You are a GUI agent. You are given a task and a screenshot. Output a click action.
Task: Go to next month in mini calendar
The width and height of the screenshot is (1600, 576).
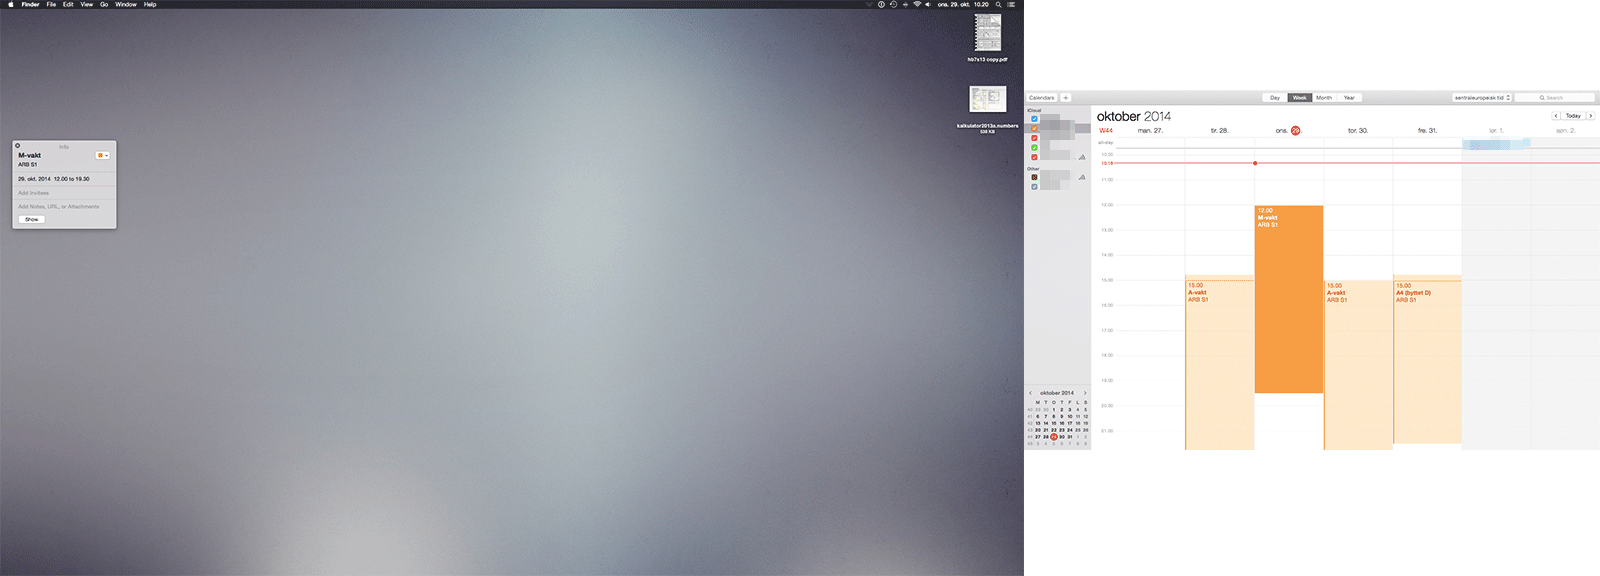tap(1085, 393)
